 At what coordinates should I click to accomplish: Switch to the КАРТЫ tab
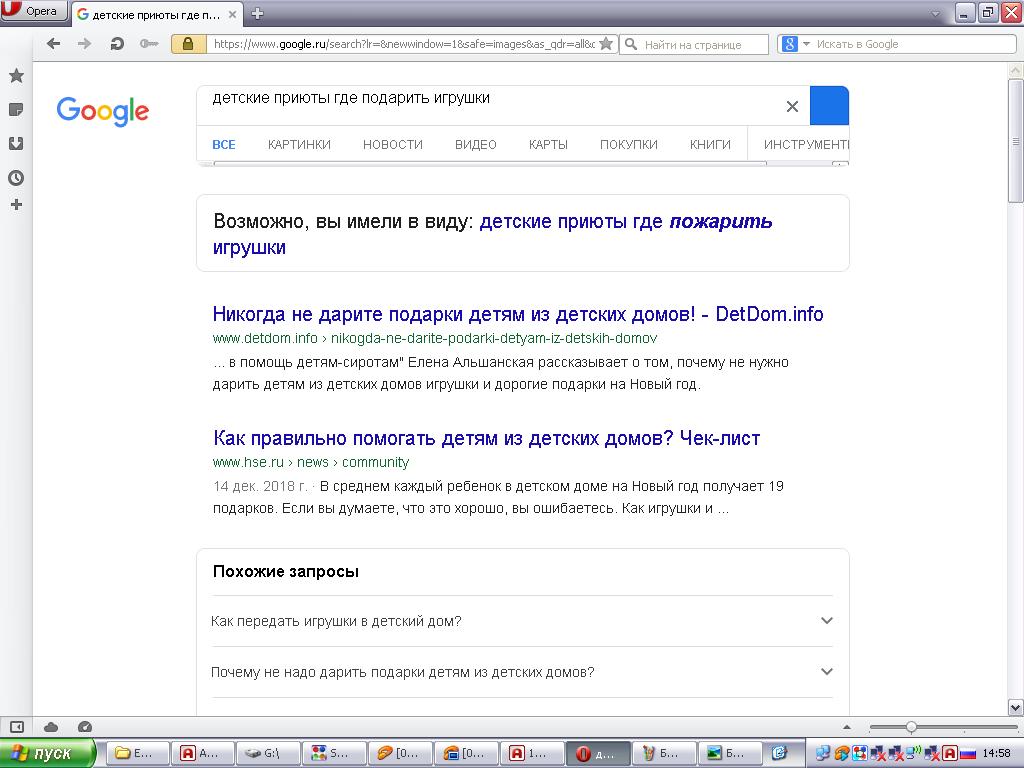click(548, 144)
